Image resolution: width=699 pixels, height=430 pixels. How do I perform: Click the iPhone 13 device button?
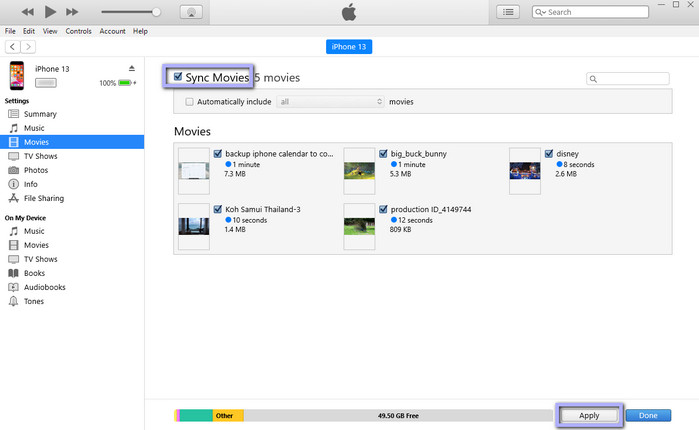point(349,47)
